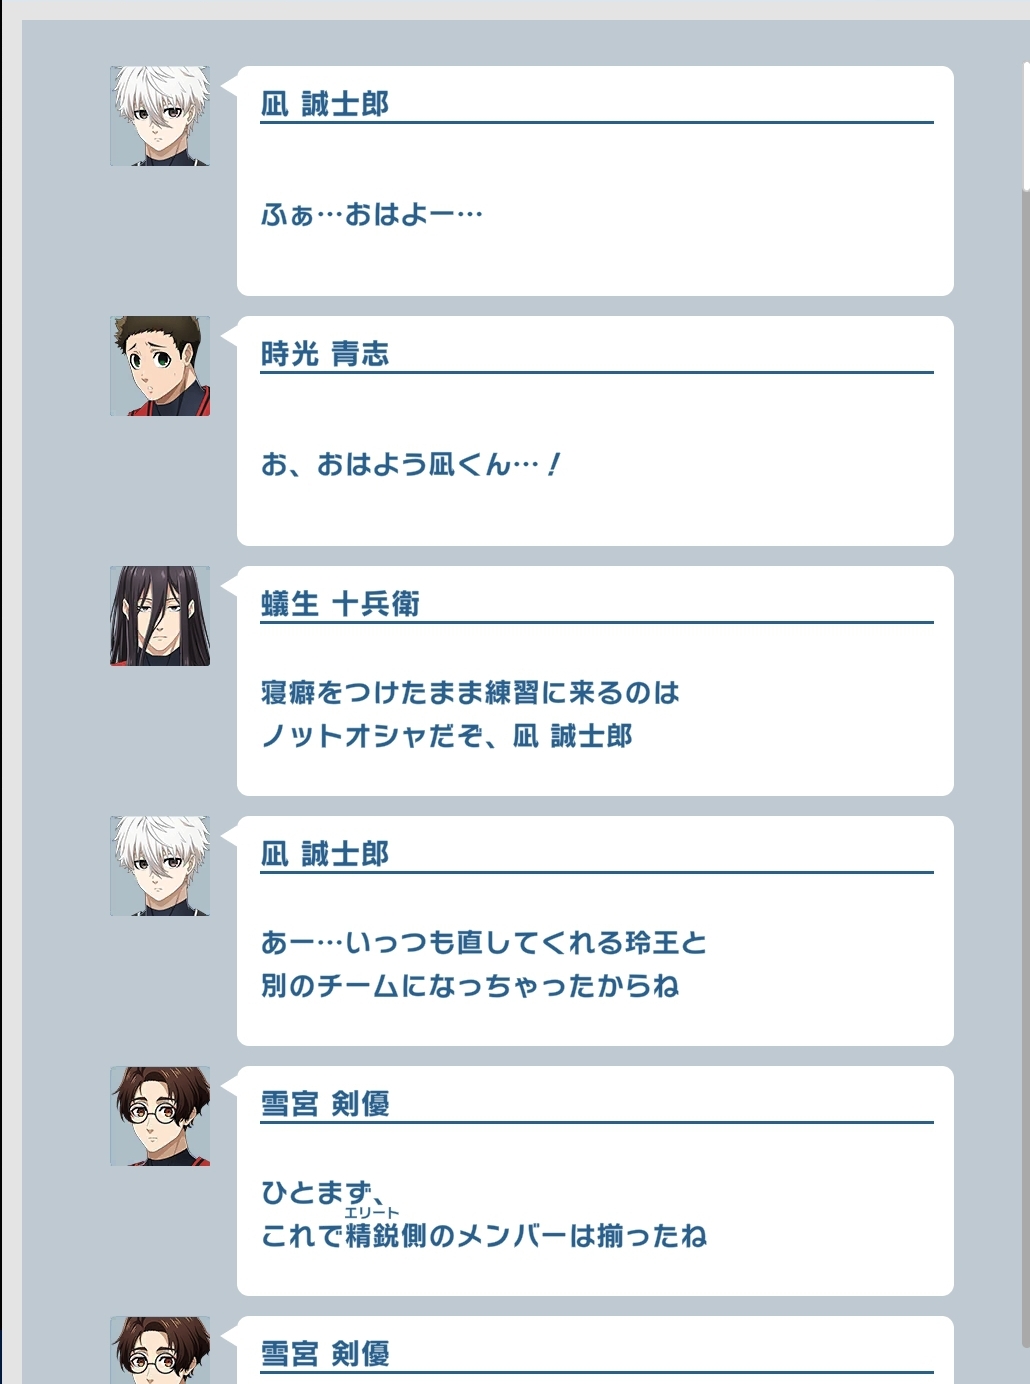This screenshot has height=1384, width=1030.
Task: Select 雪宮 剣優 name in fifth bubble
Action: coord(325,1104)
